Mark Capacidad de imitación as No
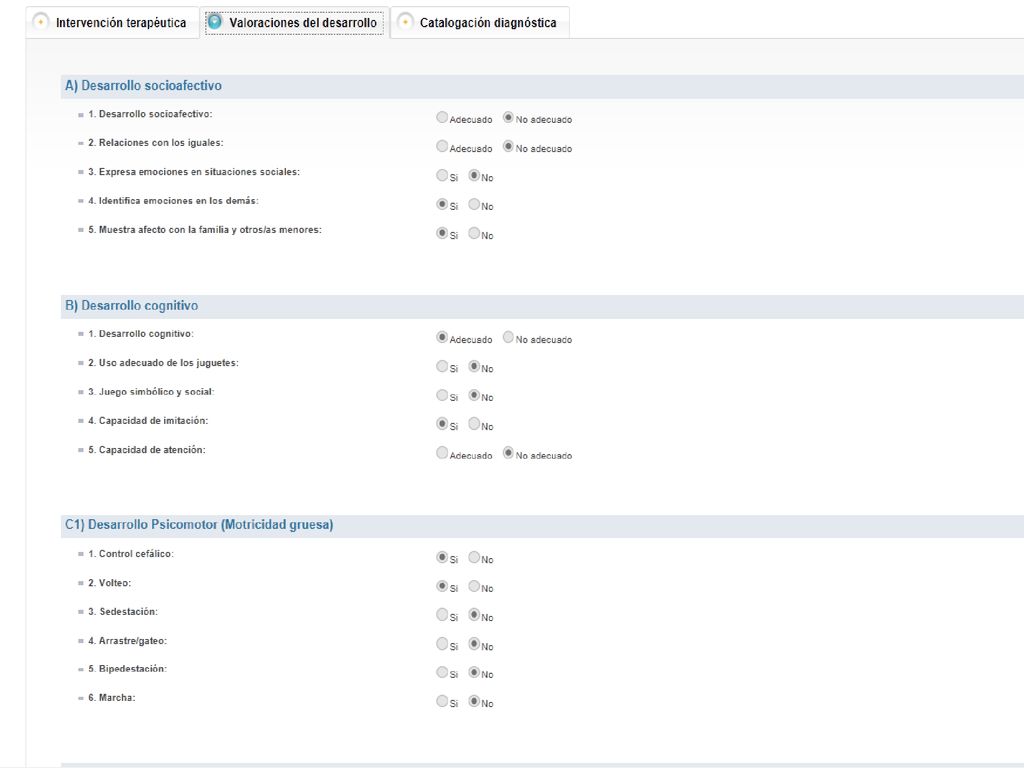This screenshot has height=768, width=1024. [x=474, y=424]
